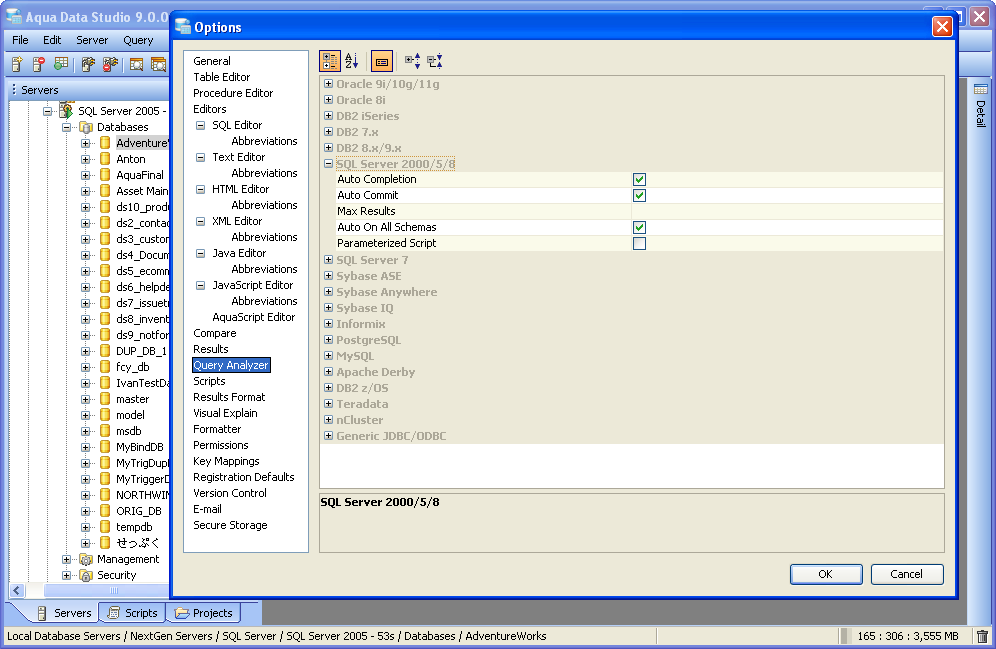Click the delete server toolbar icon

point(38,64)
